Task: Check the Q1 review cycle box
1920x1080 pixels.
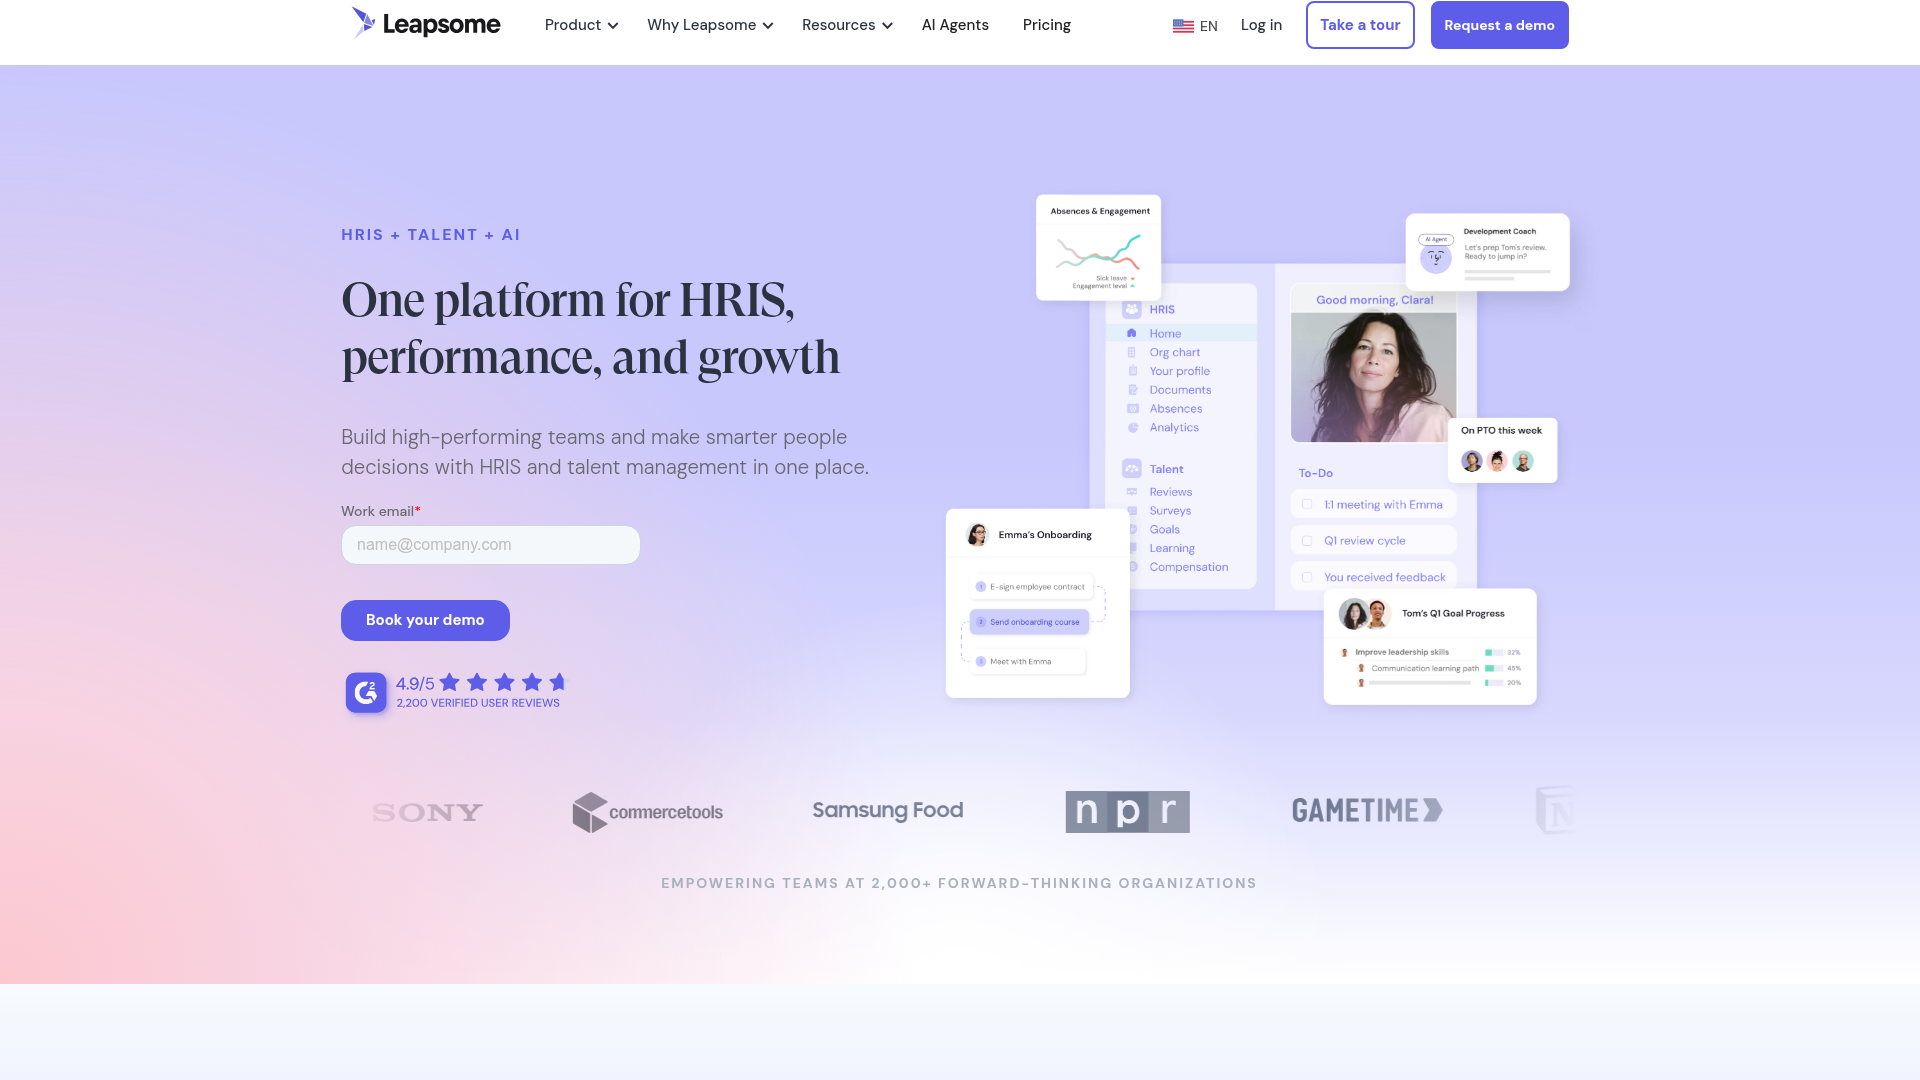Action: pyautogui.click(x=1307, y=541)
